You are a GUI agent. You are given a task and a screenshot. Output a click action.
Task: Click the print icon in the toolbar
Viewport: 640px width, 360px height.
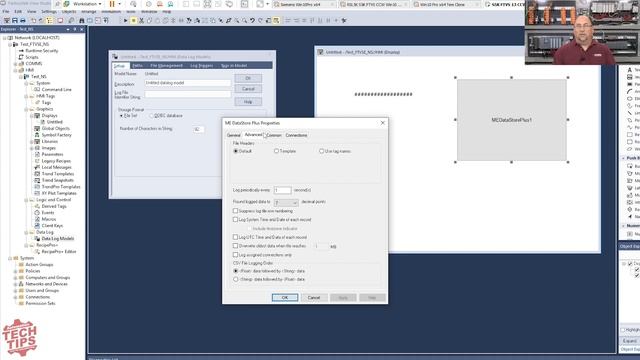22,20
